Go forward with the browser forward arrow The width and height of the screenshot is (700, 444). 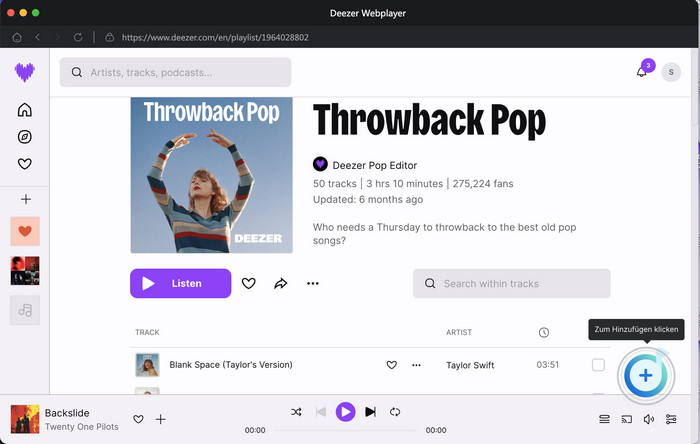pyautogui.click(x=57, y=37)
